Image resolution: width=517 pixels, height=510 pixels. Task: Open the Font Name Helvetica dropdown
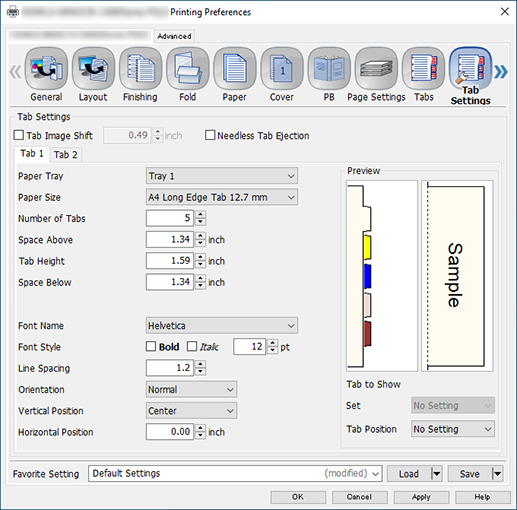(222, 325)
